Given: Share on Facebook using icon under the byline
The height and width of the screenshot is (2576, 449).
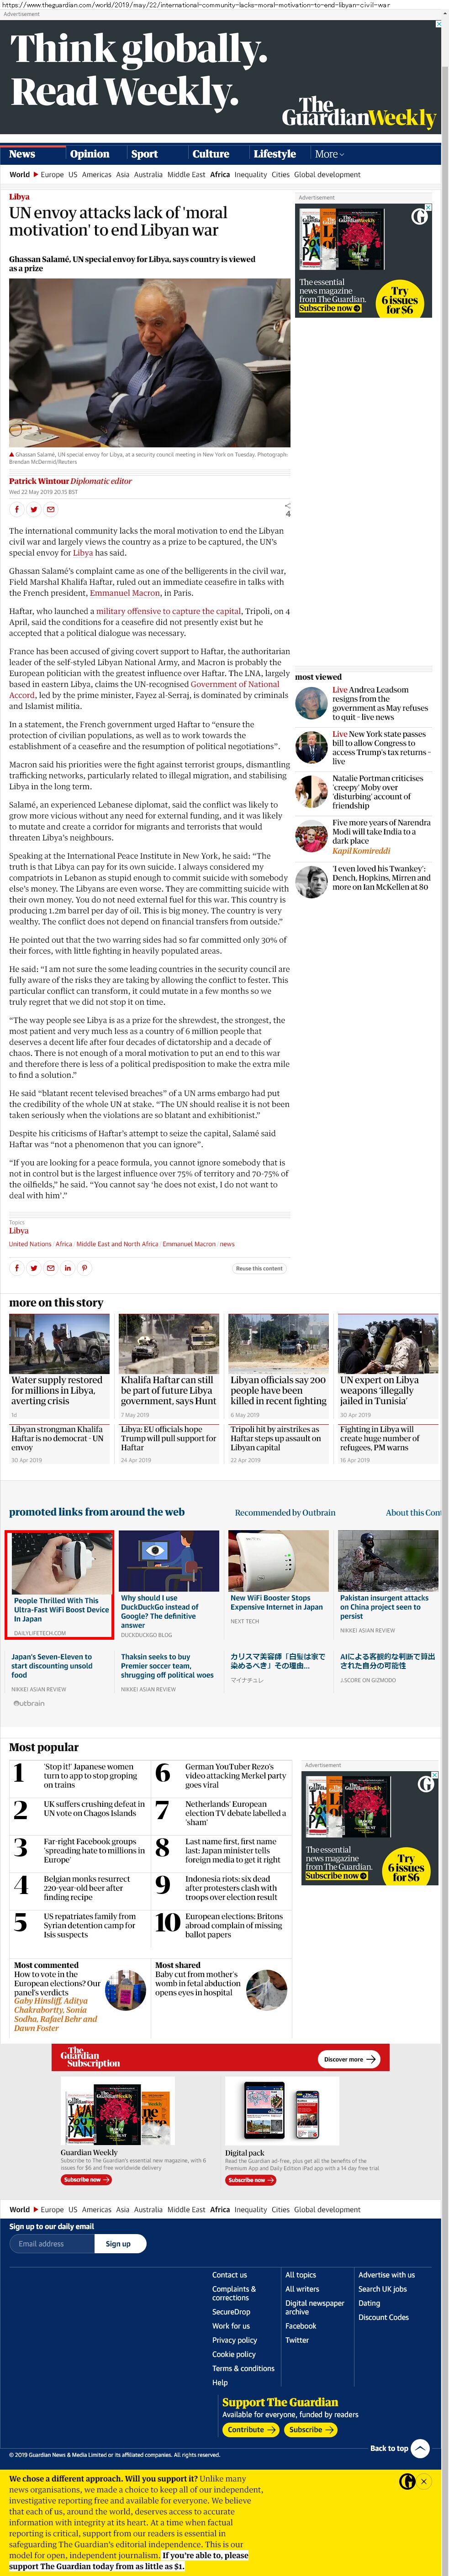Looking at the screenshot, I should (17, 509).
